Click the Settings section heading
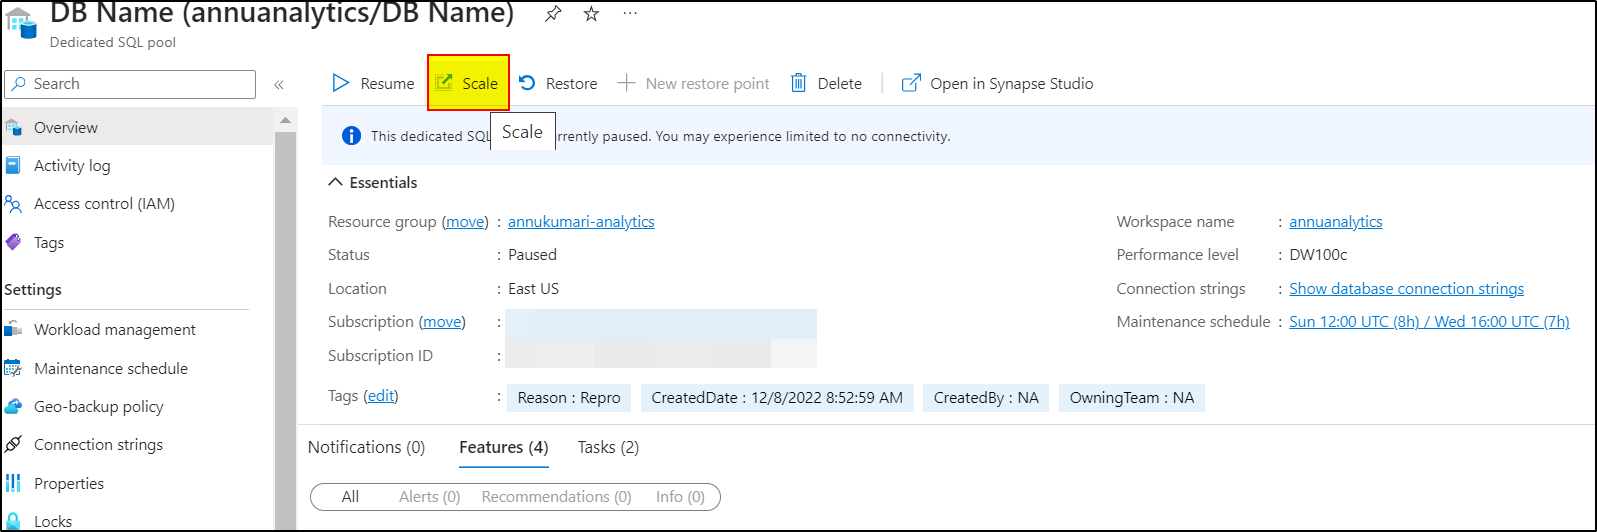 point(33,290)
